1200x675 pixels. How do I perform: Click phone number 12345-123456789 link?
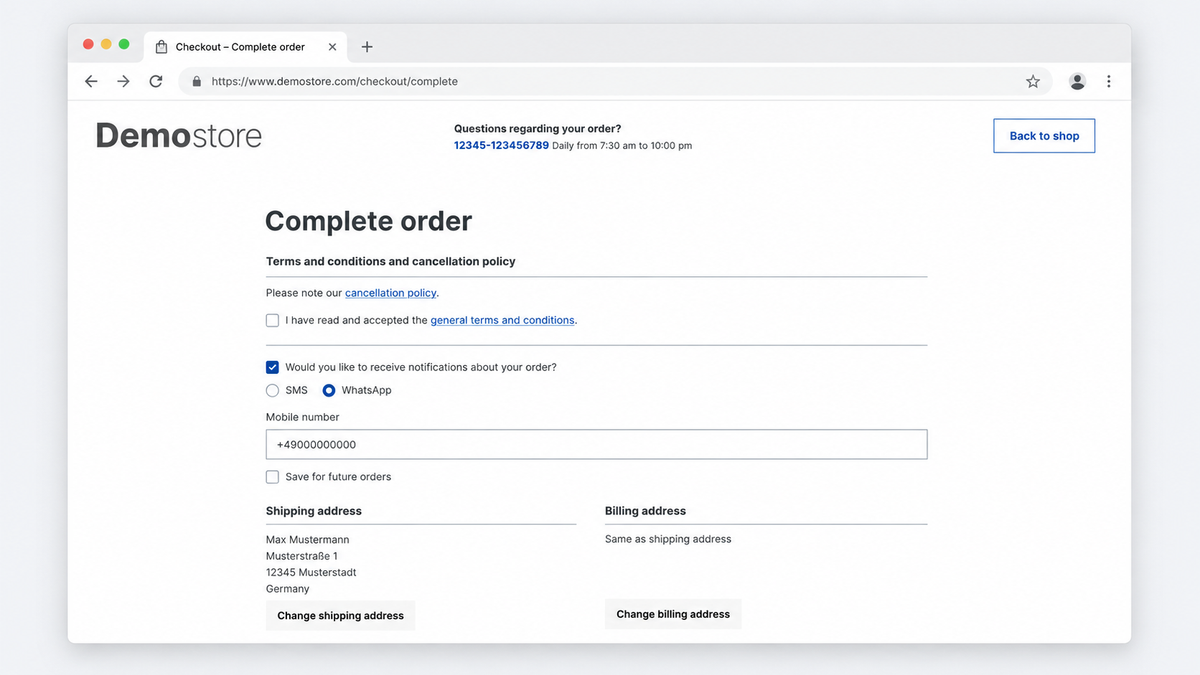tap(501, 146)
